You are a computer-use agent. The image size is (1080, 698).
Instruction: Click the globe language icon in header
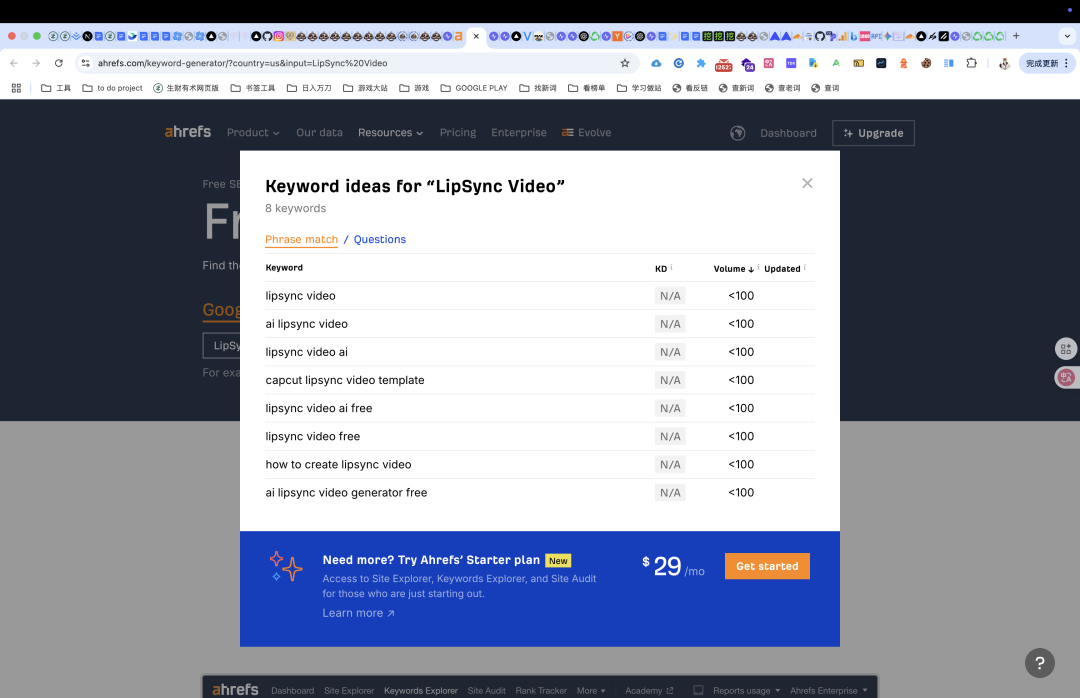[738, 133]
